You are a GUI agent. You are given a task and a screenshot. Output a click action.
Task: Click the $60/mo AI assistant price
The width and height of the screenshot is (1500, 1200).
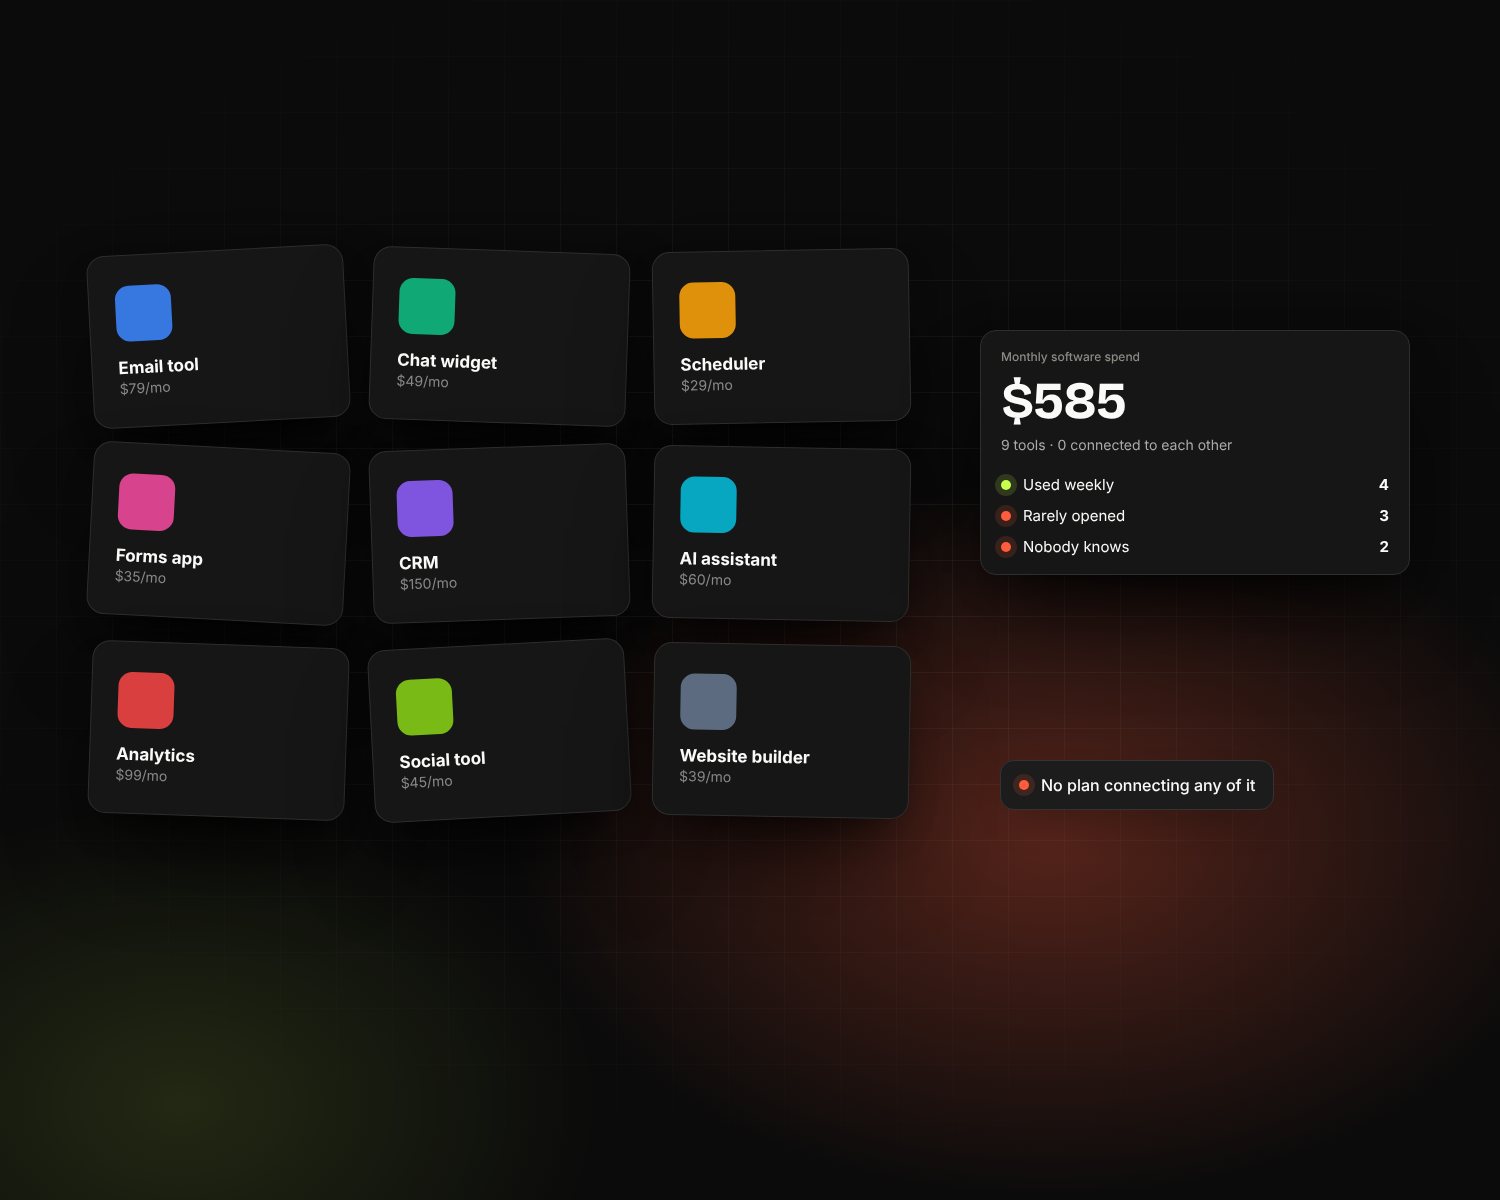coord(705,580)
